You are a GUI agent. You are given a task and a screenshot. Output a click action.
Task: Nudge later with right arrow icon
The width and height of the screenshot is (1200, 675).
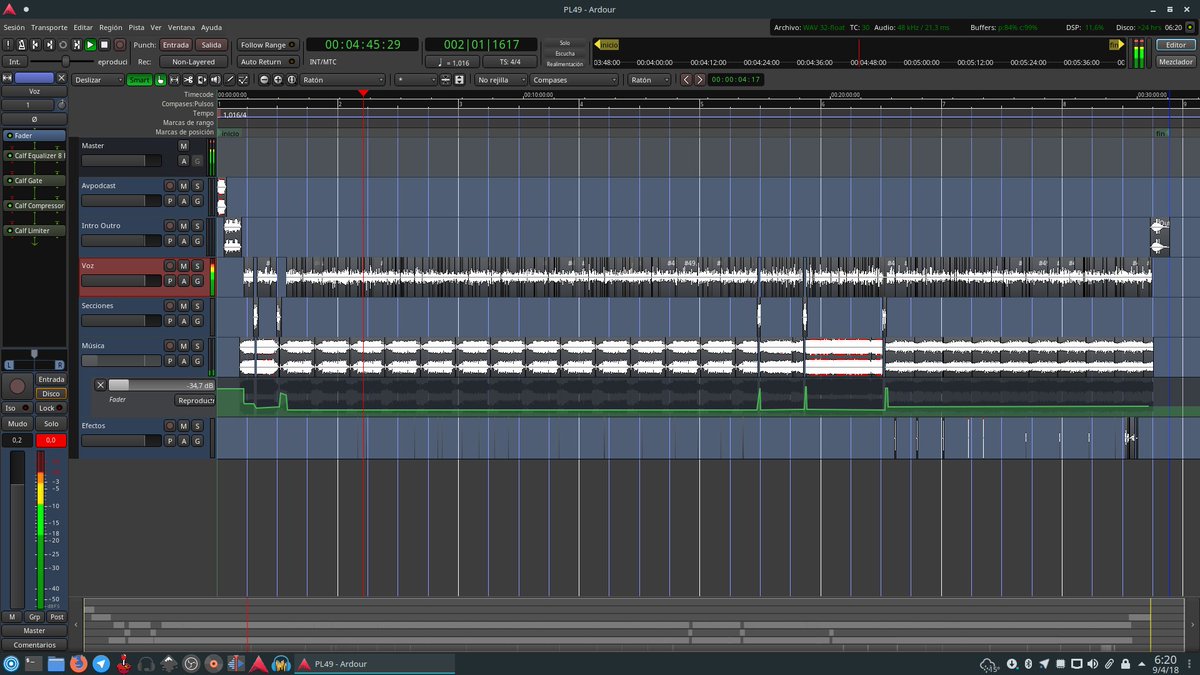(699, 79)
